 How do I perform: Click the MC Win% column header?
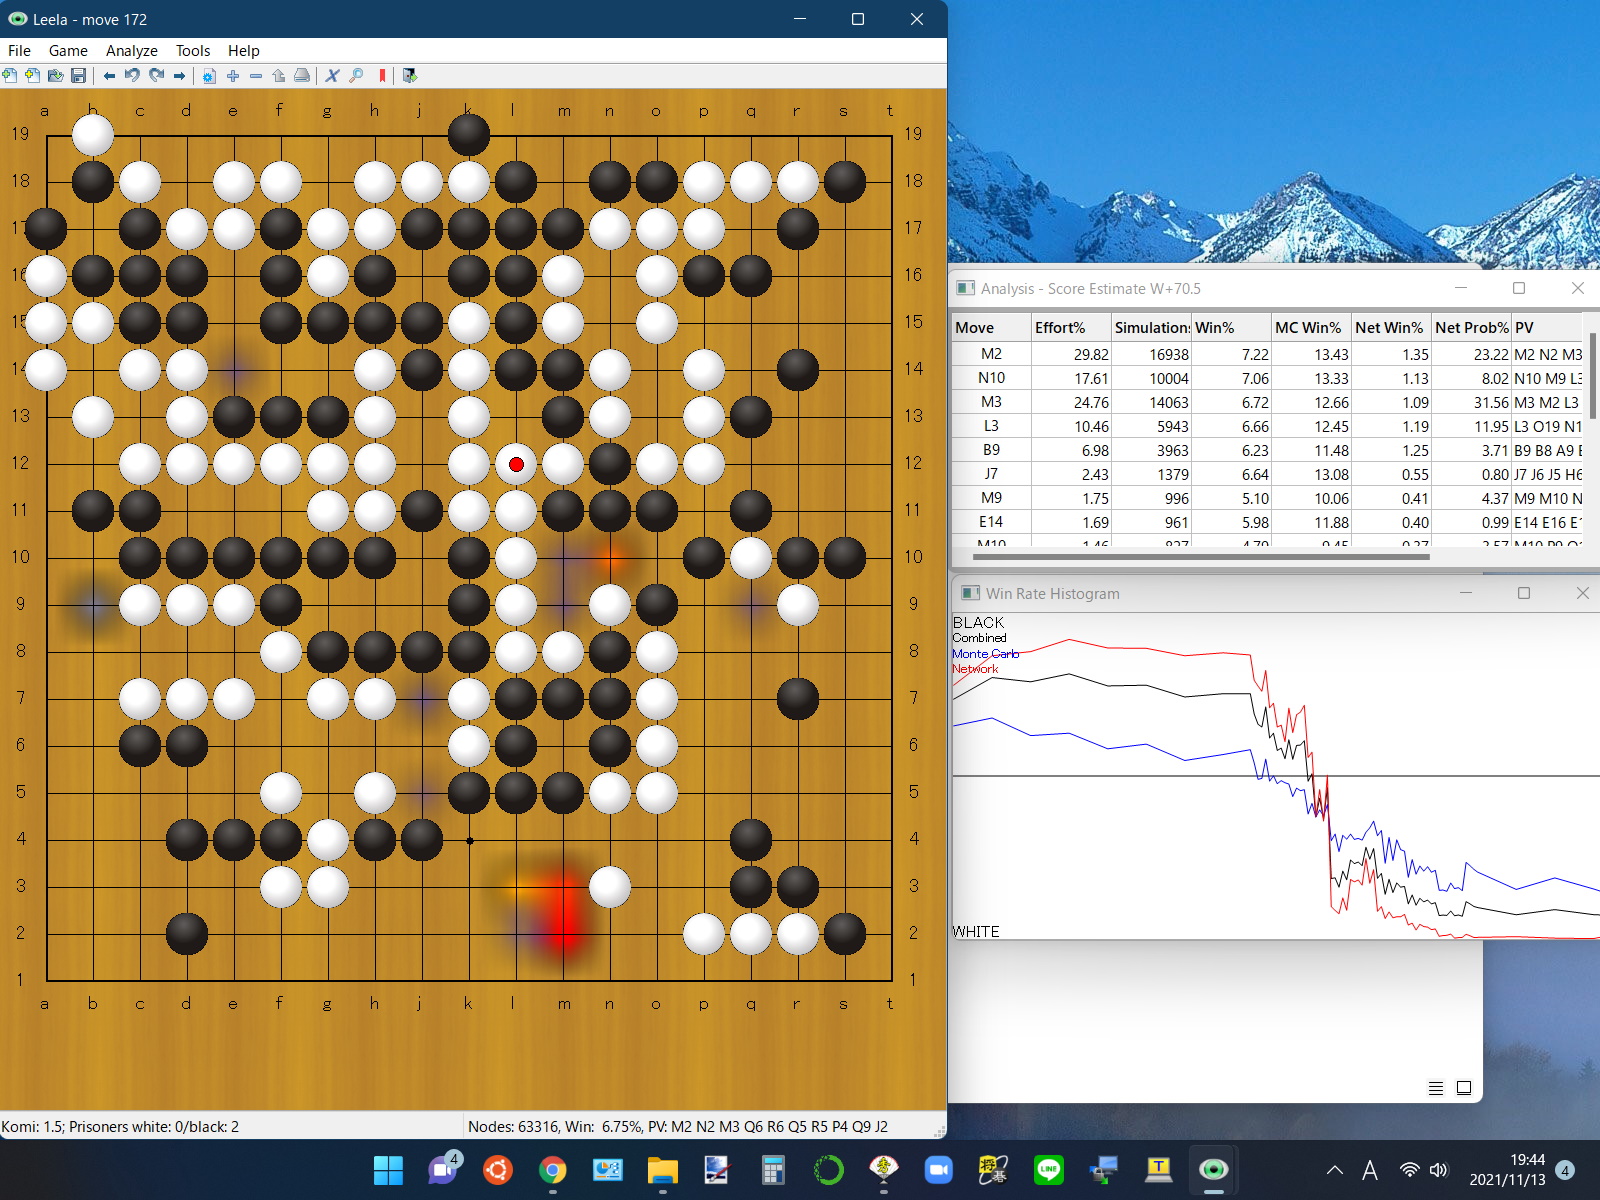pos(1308,328)
